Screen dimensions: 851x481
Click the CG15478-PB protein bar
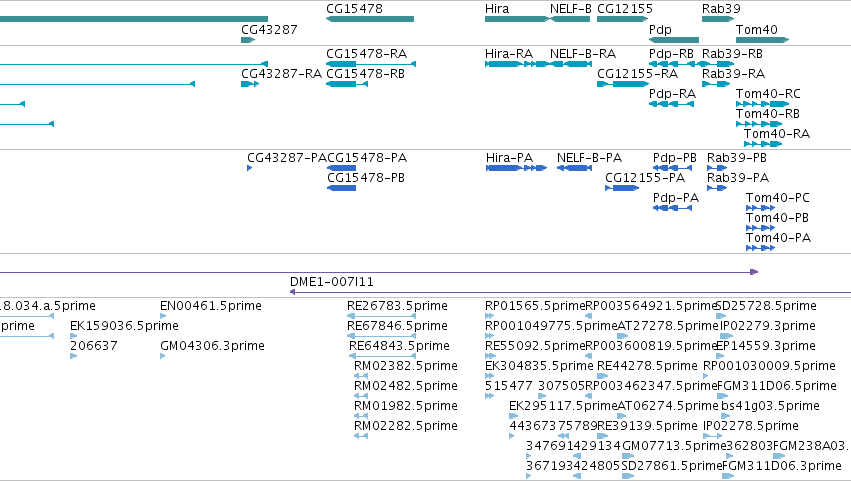point(341,188)
